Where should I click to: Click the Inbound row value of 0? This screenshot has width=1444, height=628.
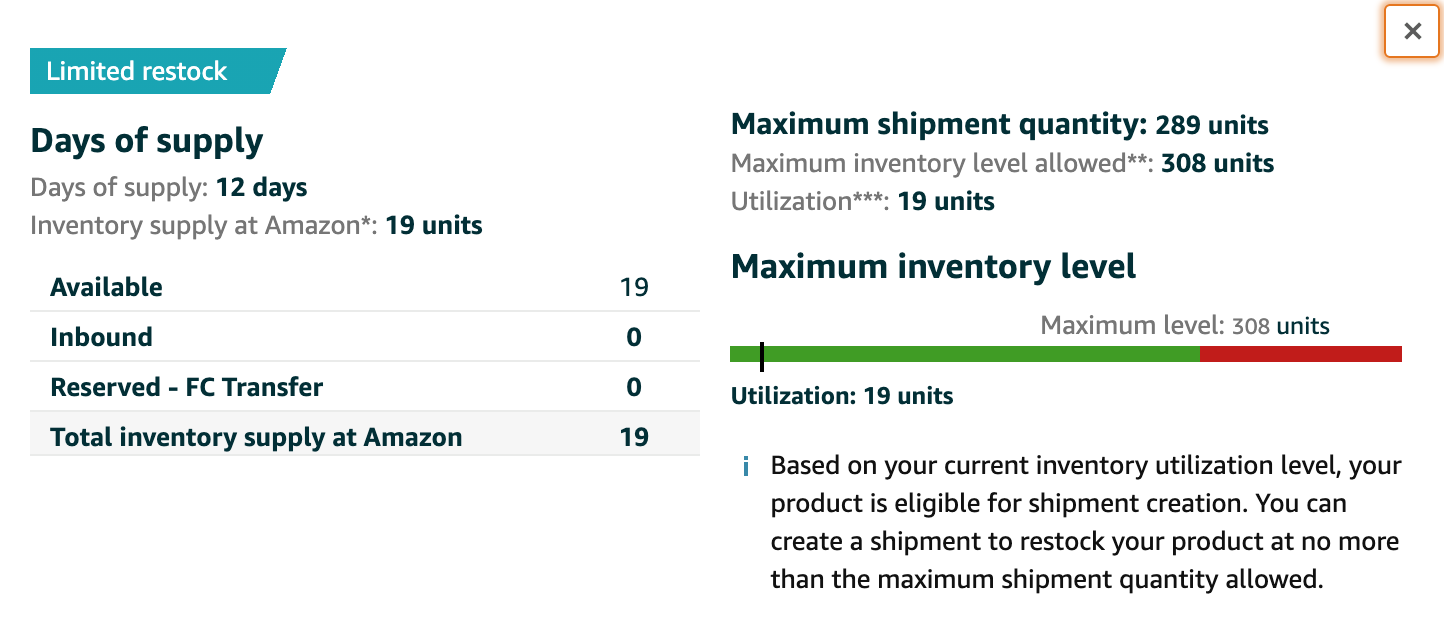tap(633, 337)
